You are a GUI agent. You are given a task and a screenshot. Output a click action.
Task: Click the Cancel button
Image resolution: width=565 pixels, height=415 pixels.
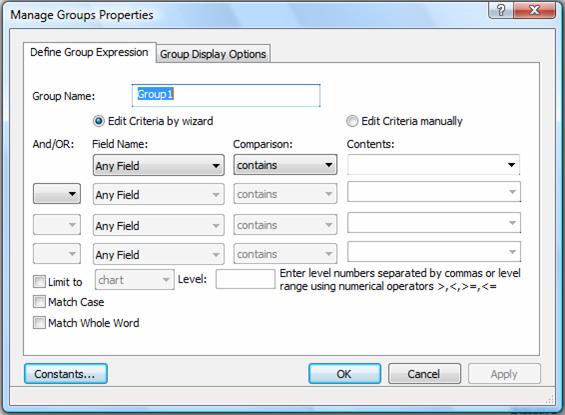click(424, 374)
